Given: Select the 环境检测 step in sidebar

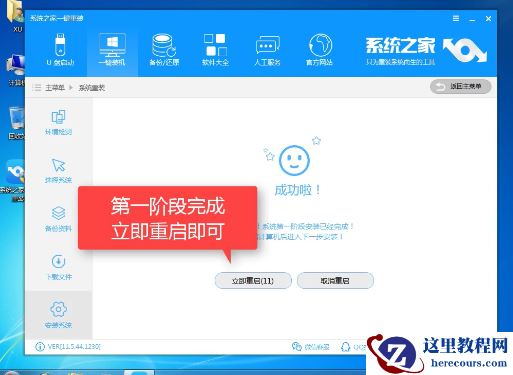Looking at the screenshot, I should pyautogui.click(x=58, y=122).
